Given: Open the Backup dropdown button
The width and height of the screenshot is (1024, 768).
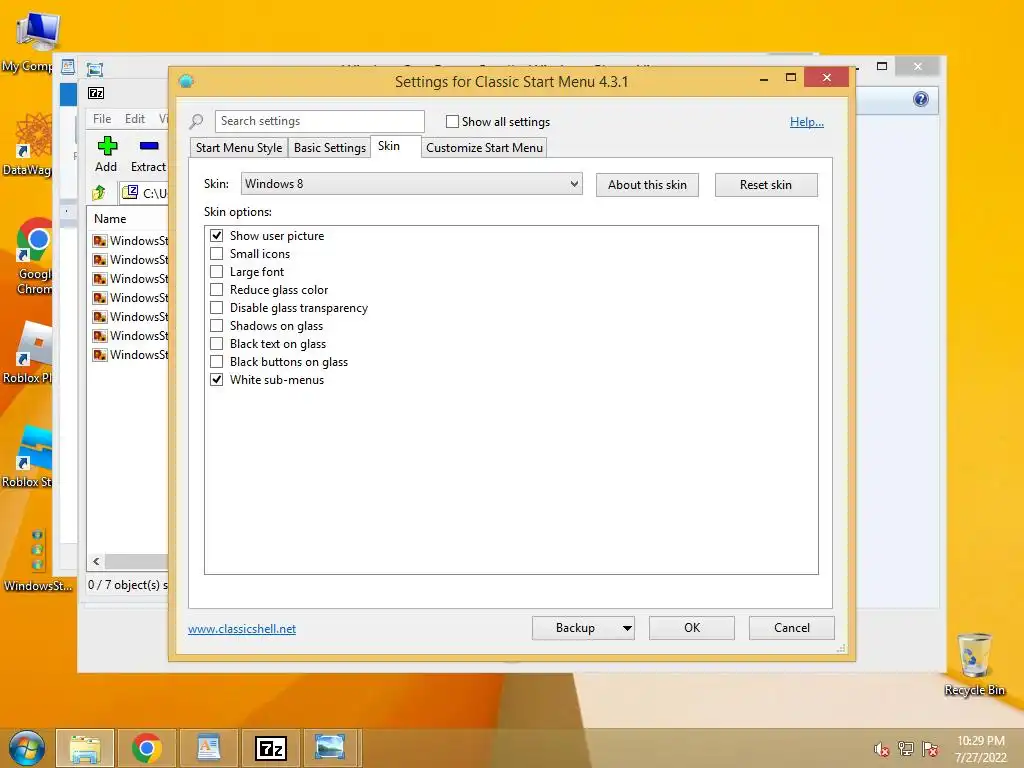Looking at the screenshot, I should [583, 628].
